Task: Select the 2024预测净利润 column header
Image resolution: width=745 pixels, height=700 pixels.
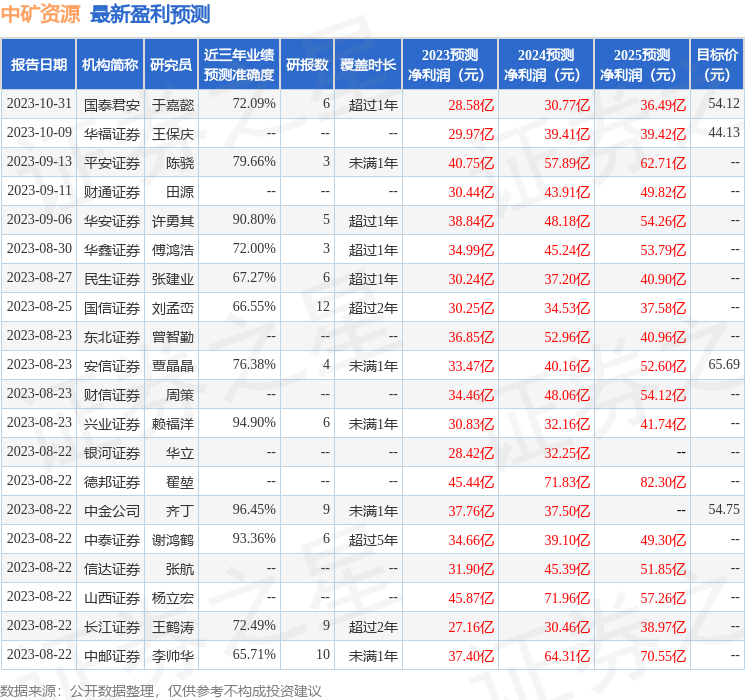Action: tap(546, 64)
